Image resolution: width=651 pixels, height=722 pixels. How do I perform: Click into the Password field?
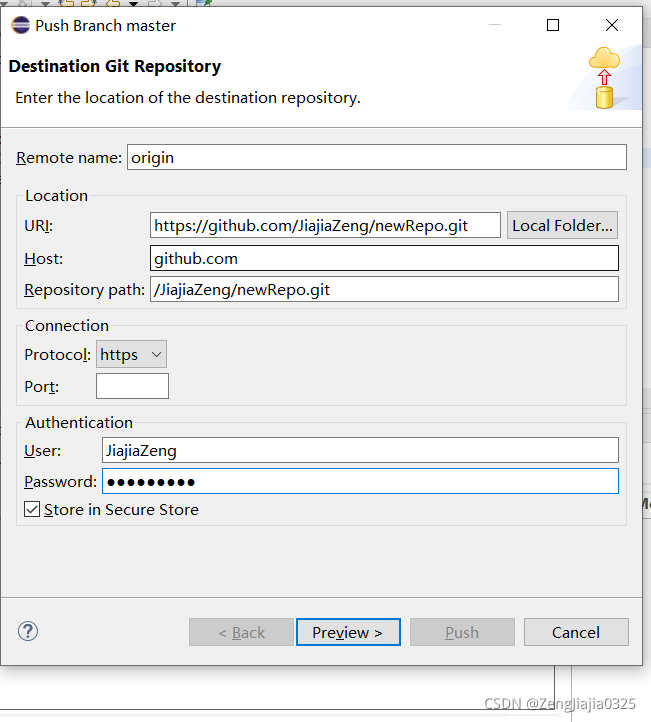(x=360, y=481)
